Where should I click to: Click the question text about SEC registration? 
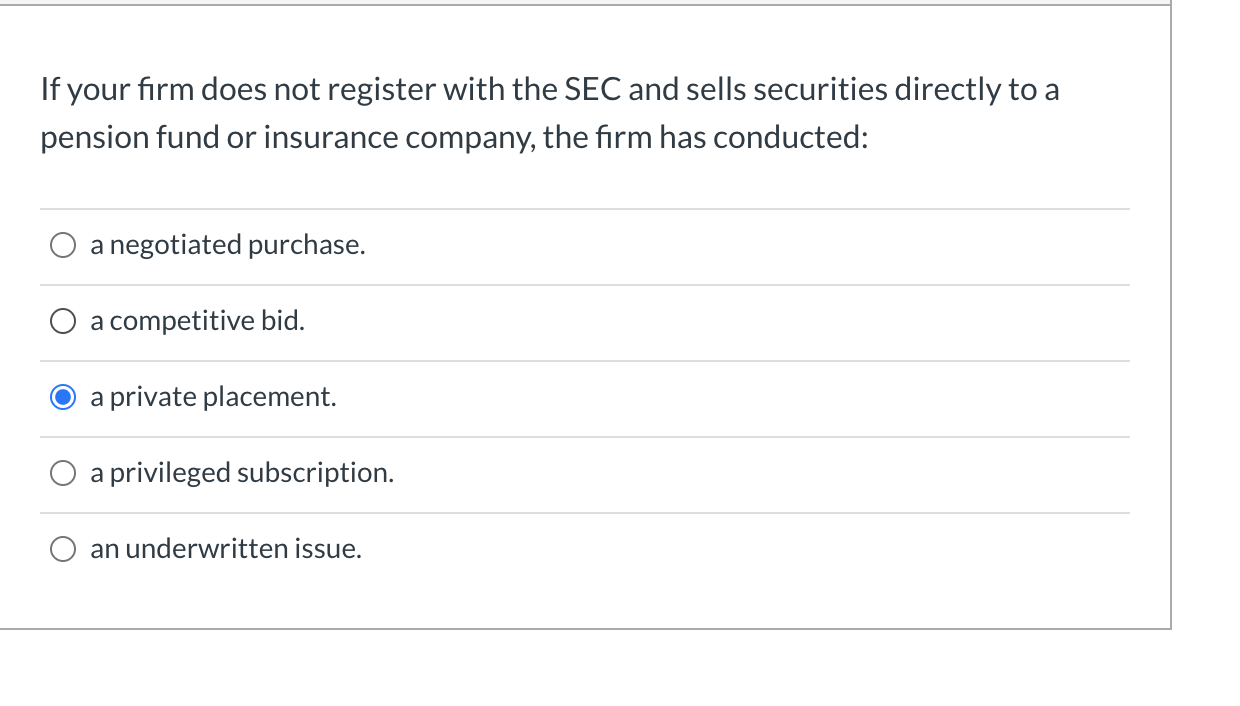[x=550, y=112]
